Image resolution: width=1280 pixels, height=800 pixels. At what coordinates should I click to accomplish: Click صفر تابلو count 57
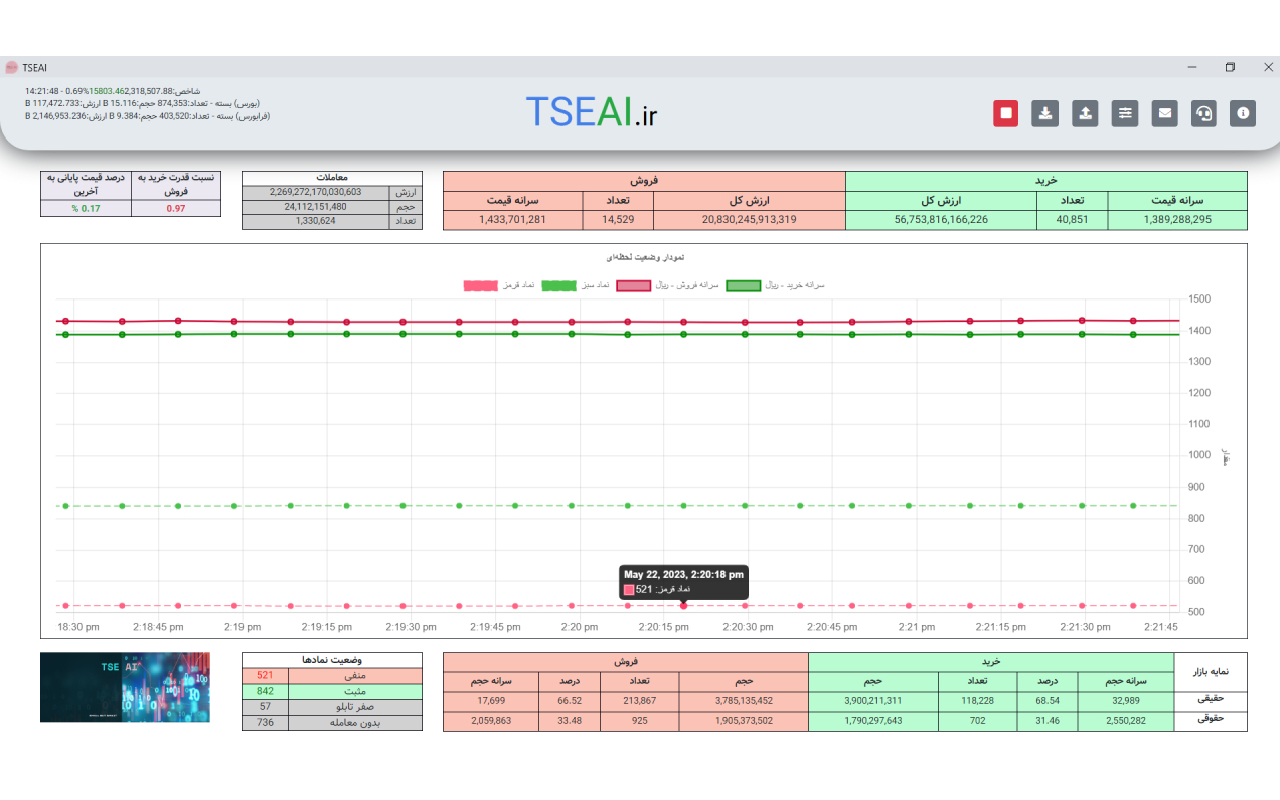pos(265,707)
